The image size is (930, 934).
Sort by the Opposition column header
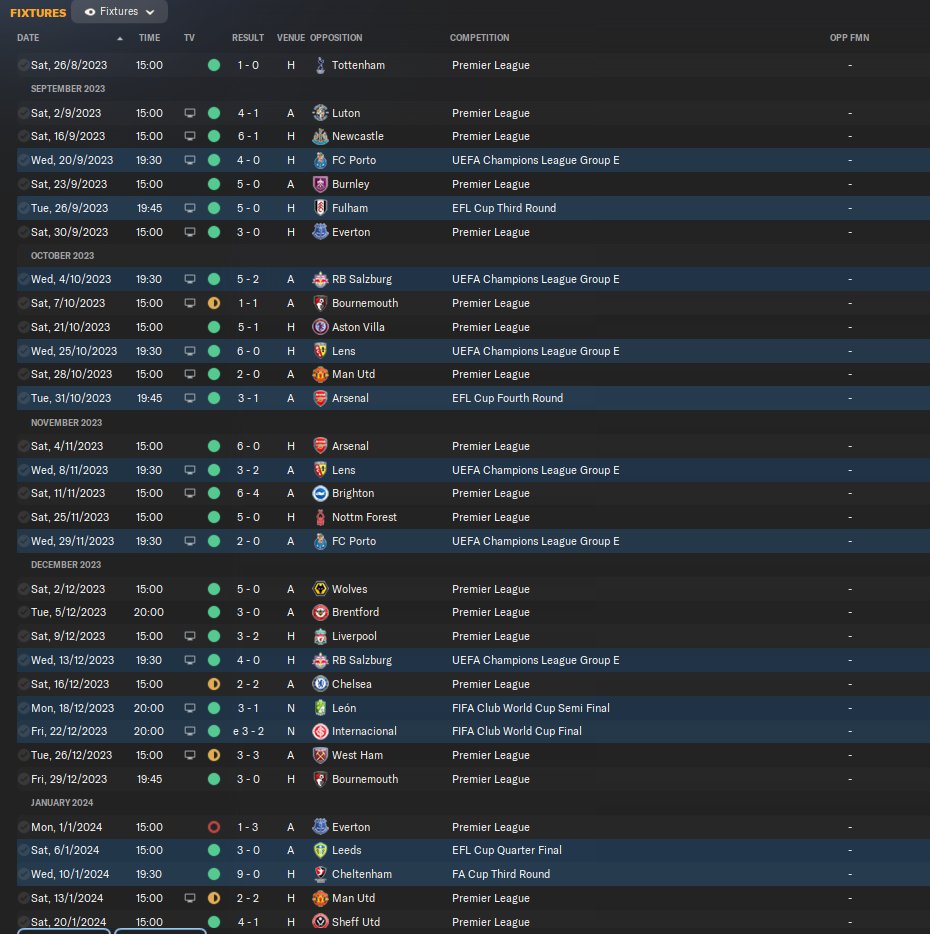(x=336, y=38)
